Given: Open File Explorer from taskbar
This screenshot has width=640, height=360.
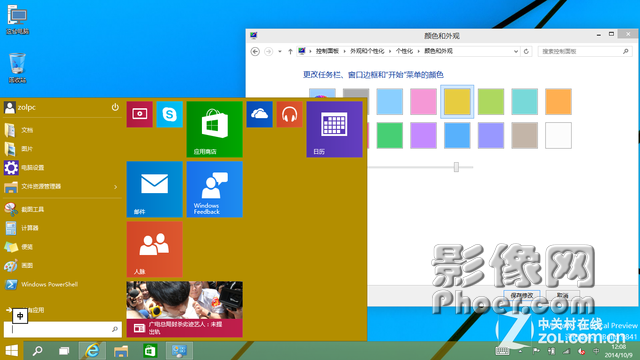Looking at the screenshot, I should coord(121,351).
